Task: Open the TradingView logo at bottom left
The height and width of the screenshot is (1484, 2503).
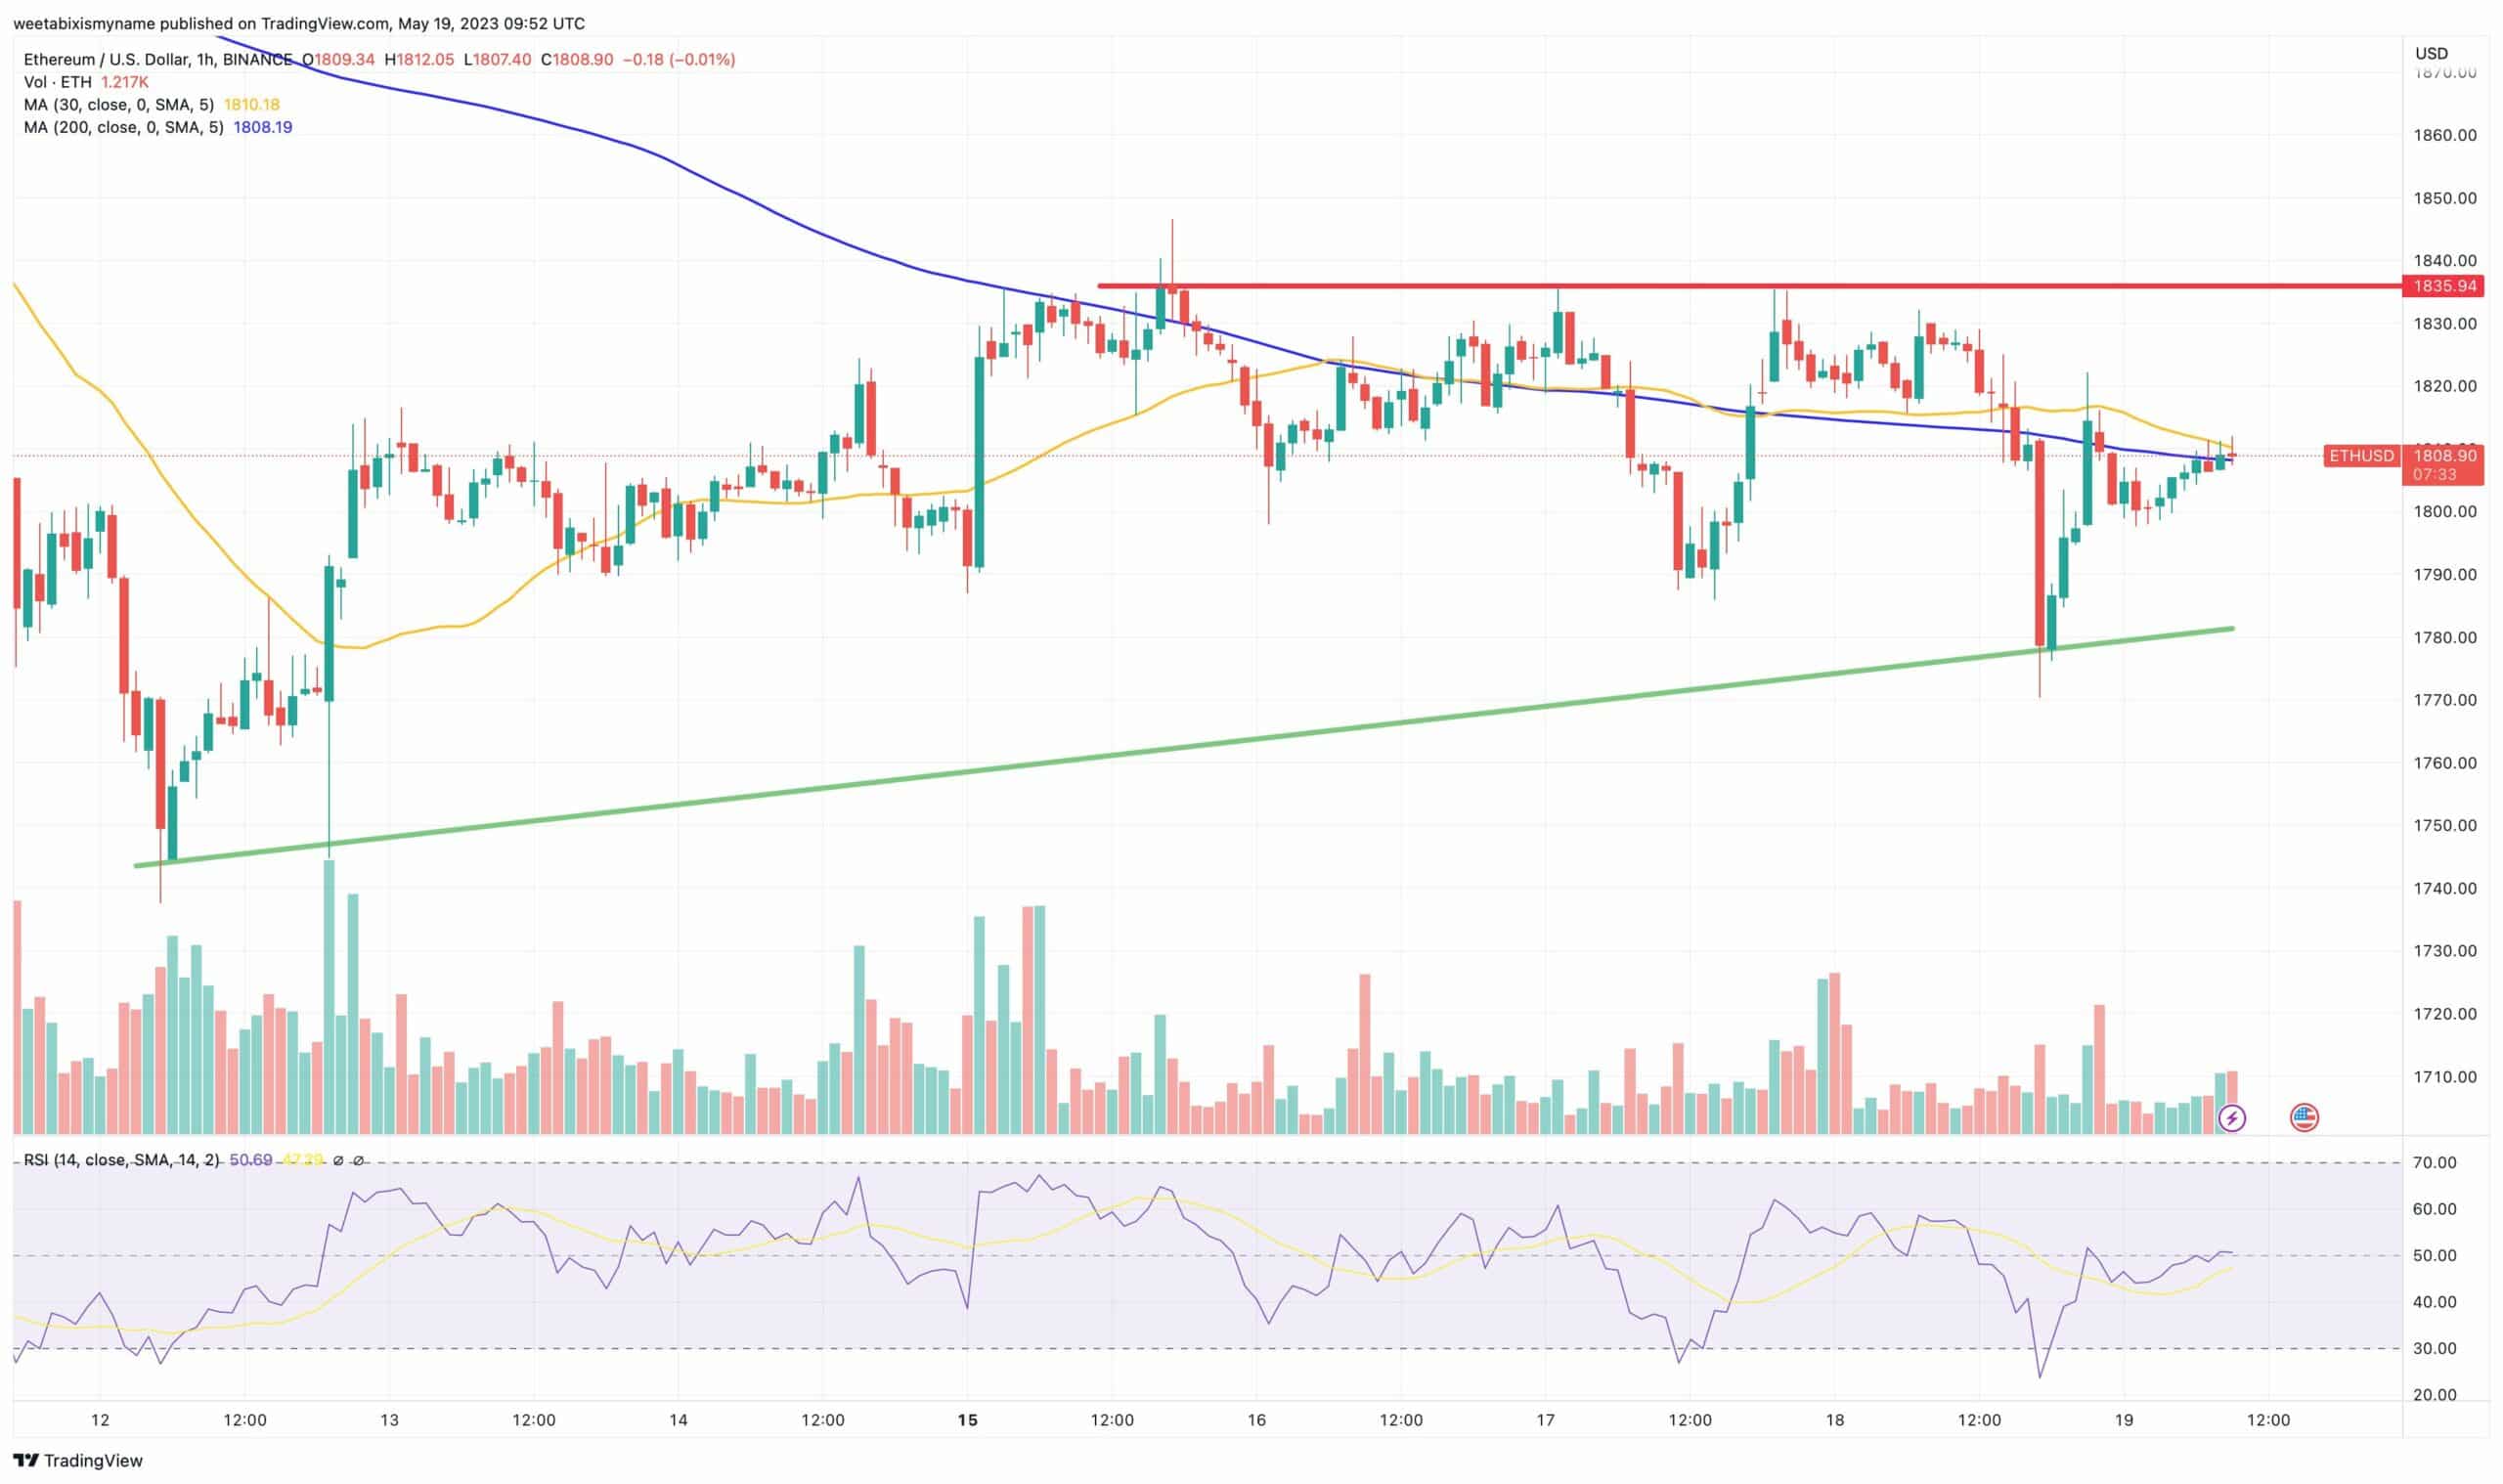Action: [78, 1460]
